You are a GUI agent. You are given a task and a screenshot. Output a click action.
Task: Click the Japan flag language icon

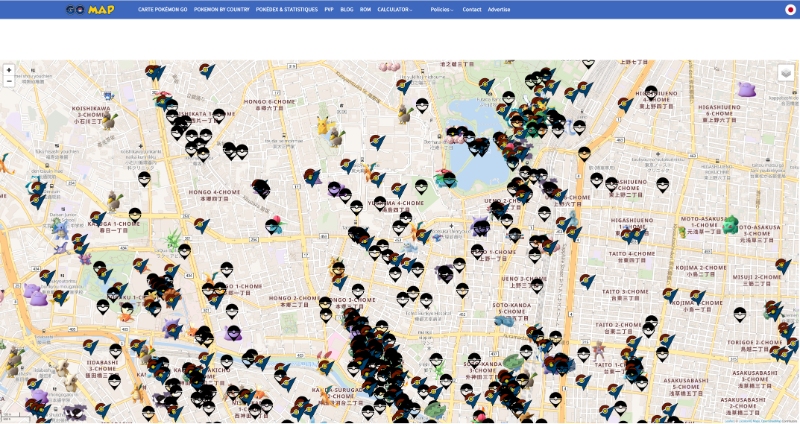click(790, 10)
